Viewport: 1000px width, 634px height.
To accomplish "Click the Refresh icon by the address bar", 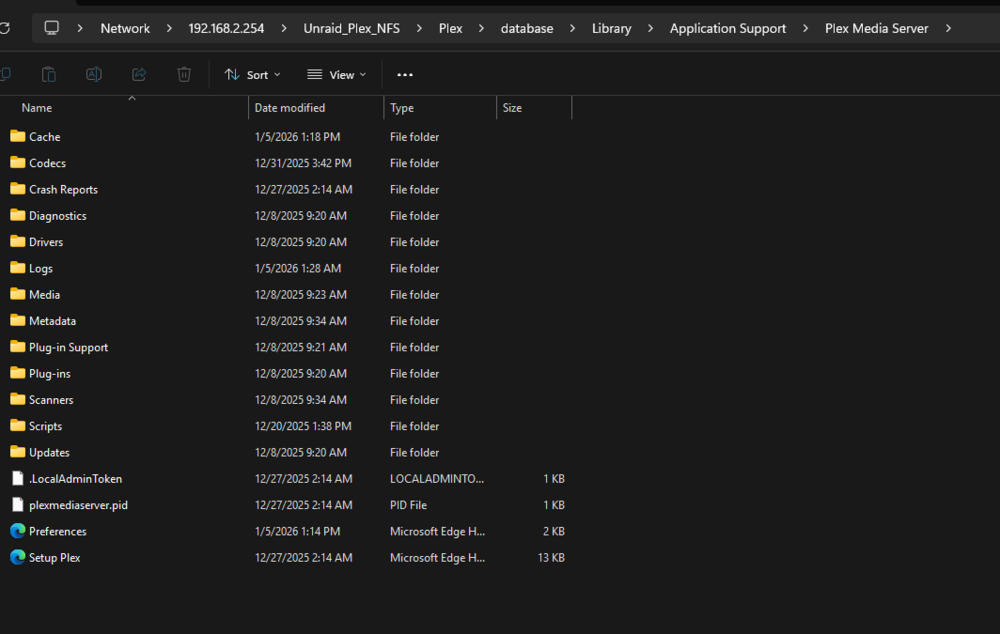I will [x=4, y=28].
